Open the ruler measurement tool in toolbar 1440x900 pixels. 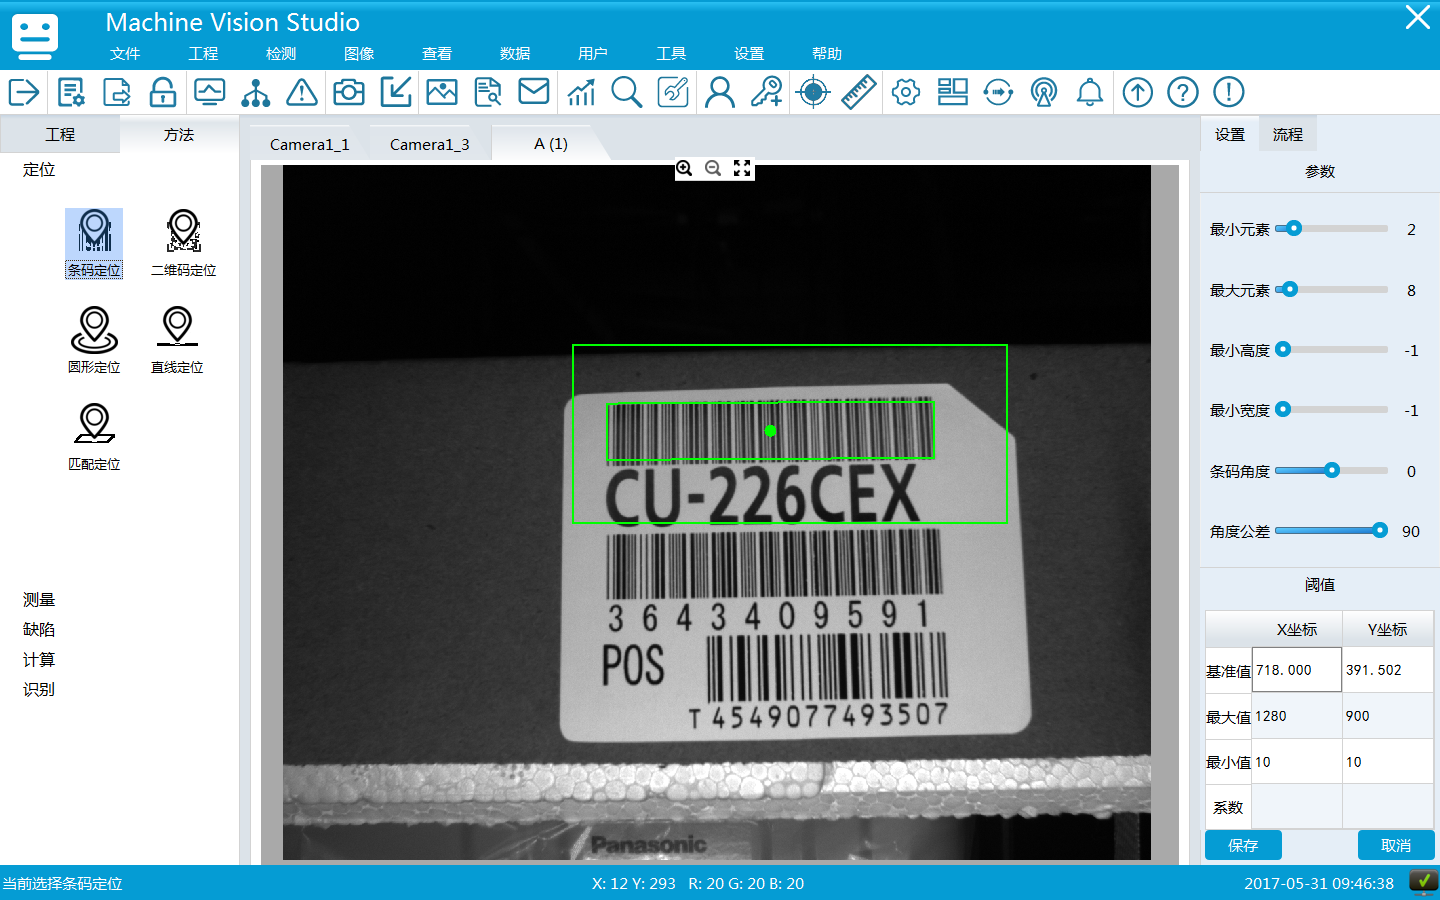pos(858,93)
